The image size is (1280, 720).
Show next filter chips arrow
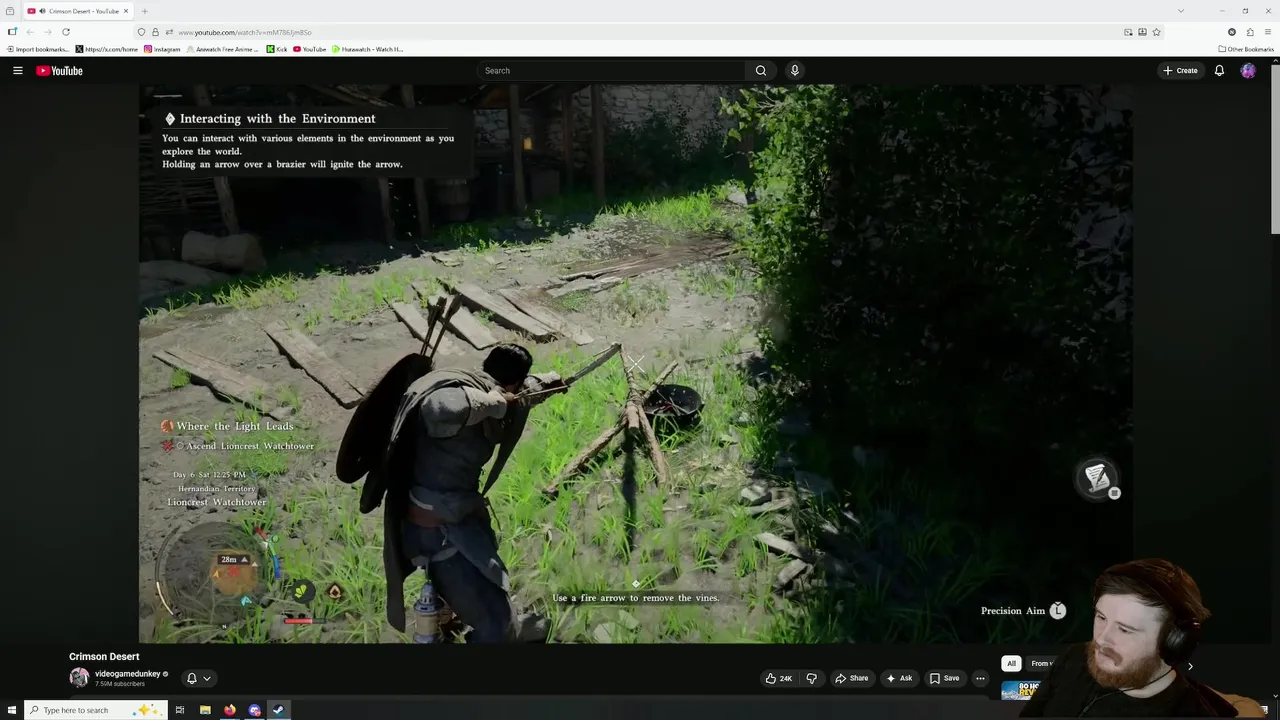(x=1190, y=666)
